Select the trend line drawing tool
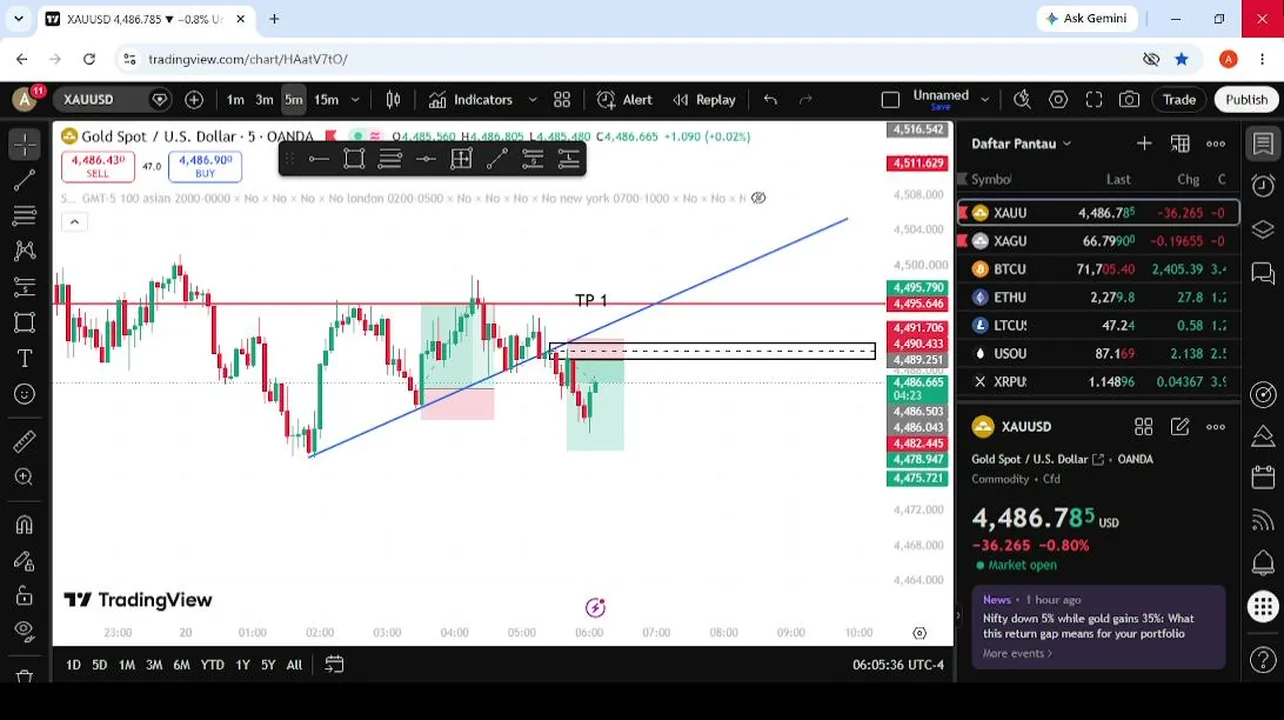The width and height of the screenshot is (1284, 720). point(25,180)
